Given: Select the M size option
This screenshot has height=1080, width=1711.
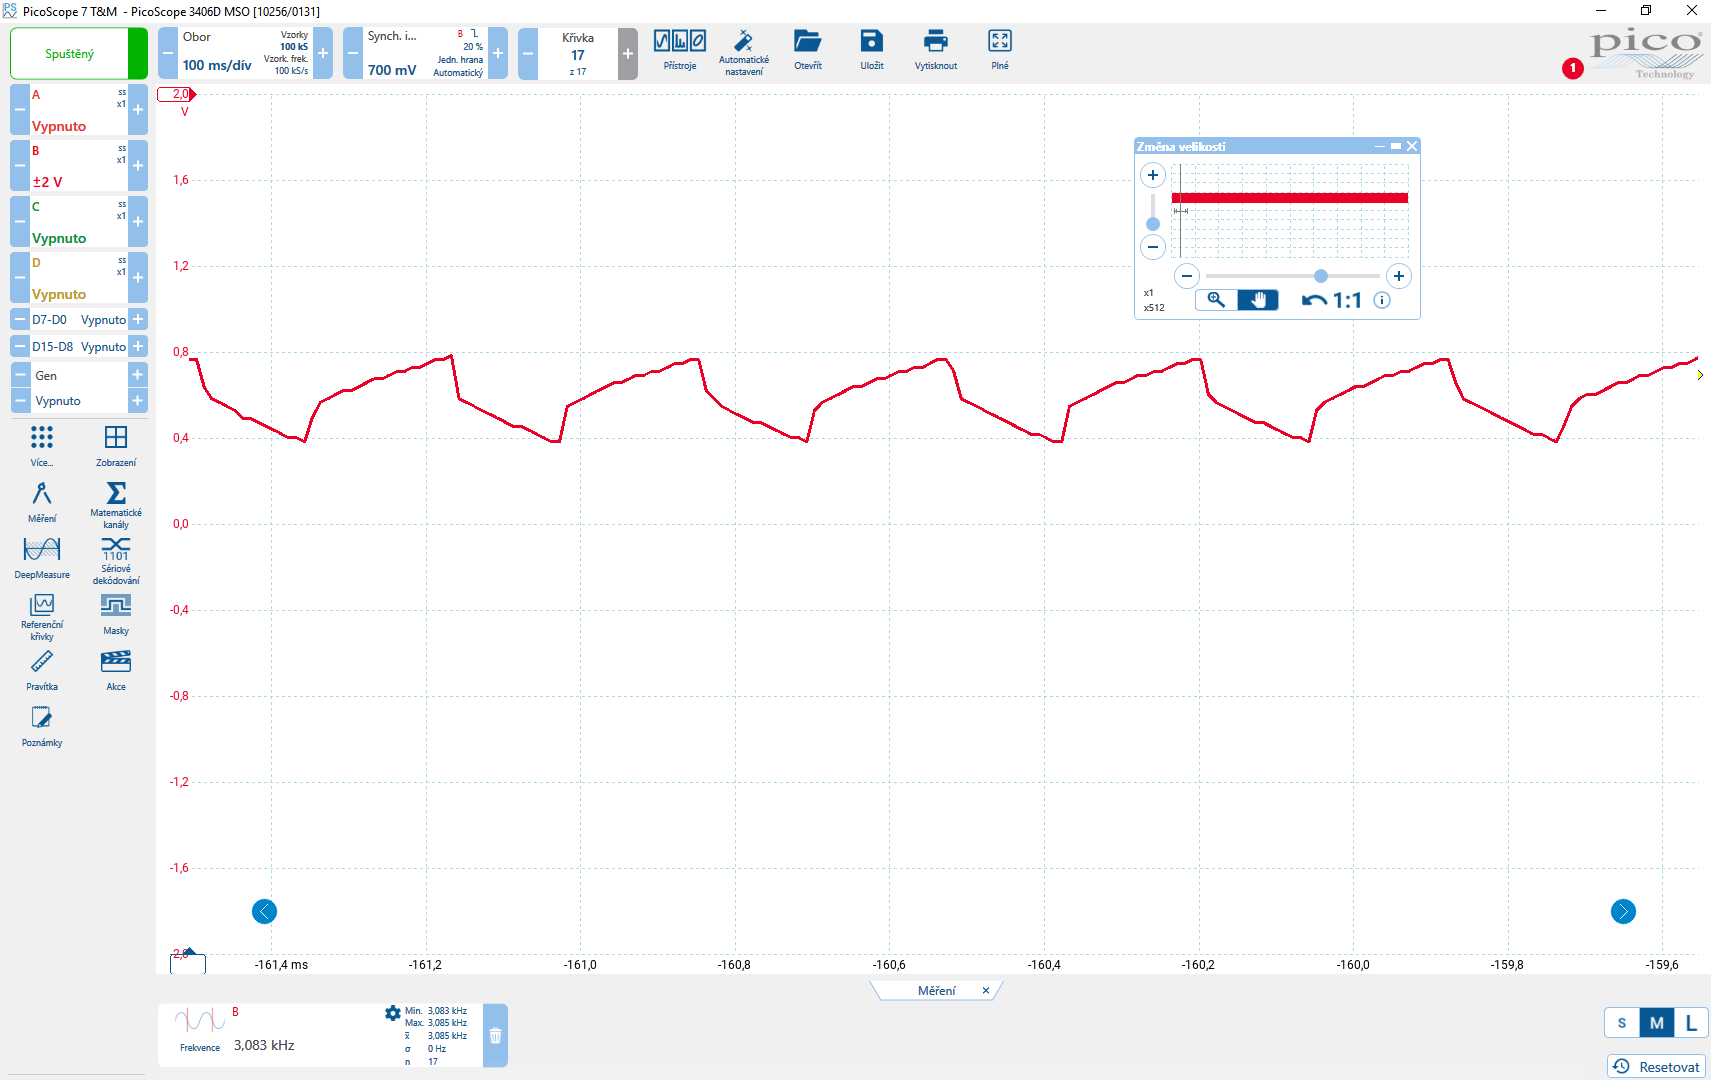Looking at the screenshot, I should pyautogui.click(x=1656, y=1022).
